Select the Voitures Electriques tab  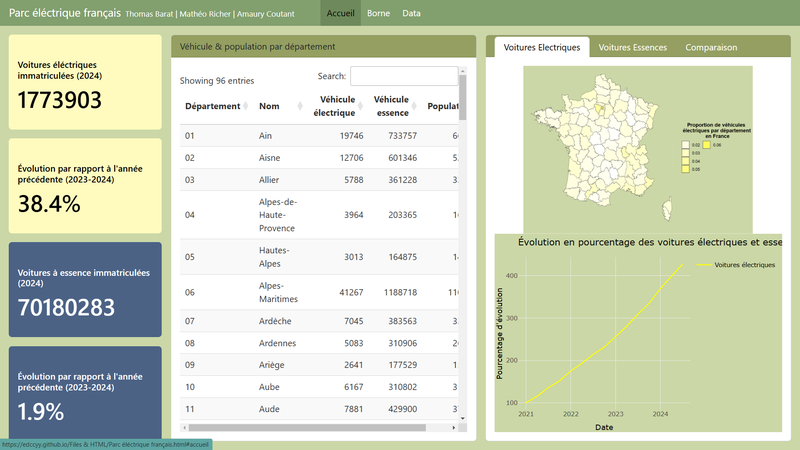tap(541, 48)
